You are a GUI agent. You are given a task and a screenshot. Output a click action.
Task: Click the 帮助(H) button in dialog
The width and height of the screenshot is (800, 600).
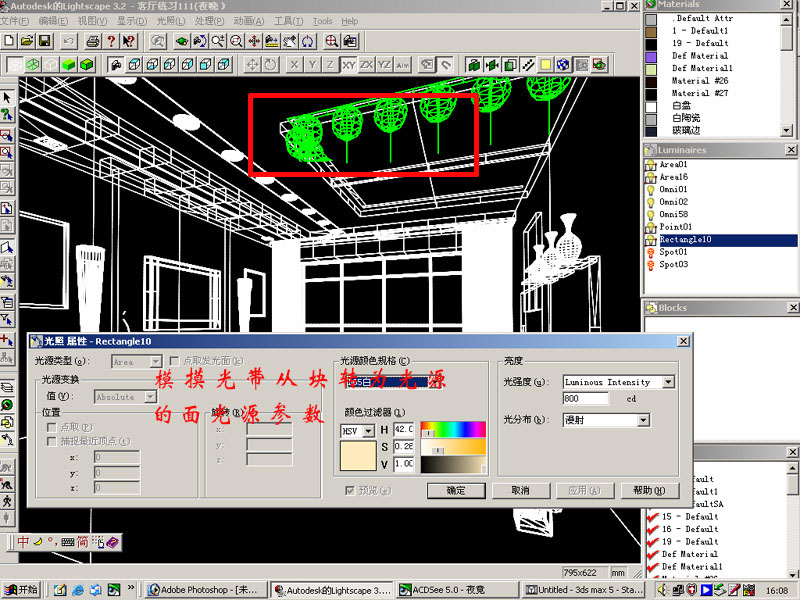pyautogui.click(x=649, y=490)
